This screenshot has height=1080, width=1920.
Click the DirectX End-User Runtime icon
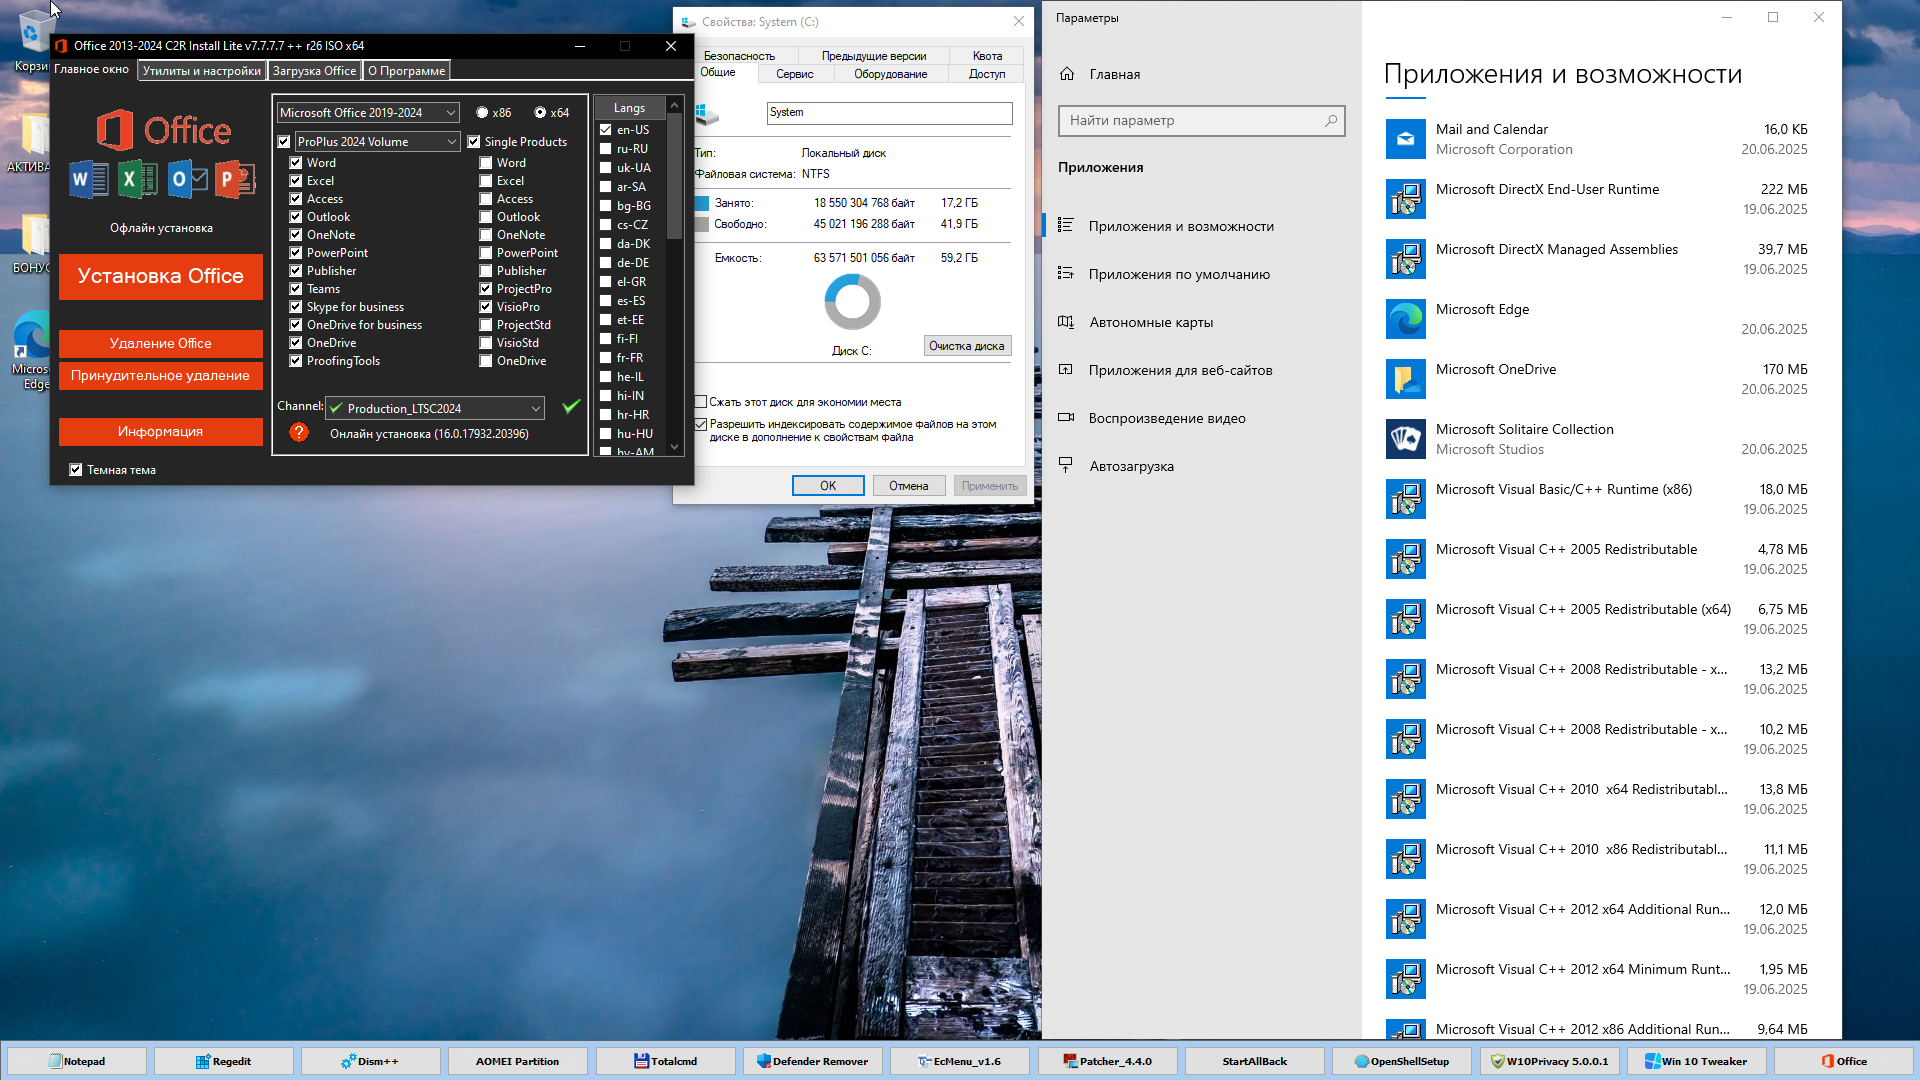[1406, 199]
